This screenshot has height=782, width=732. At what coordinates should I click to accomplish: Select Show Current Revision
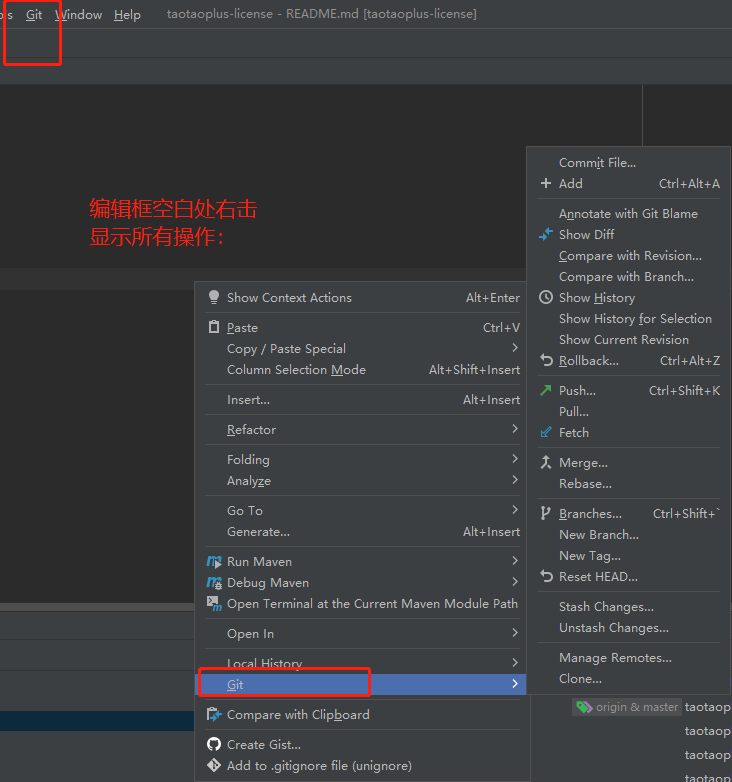point(623,339)
